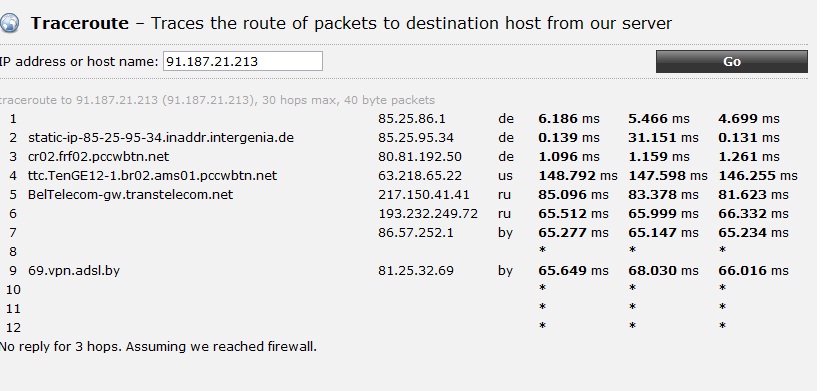Click IP address 86.57.252.1
Screen dimensions: 828x391
tap(416, 233)
